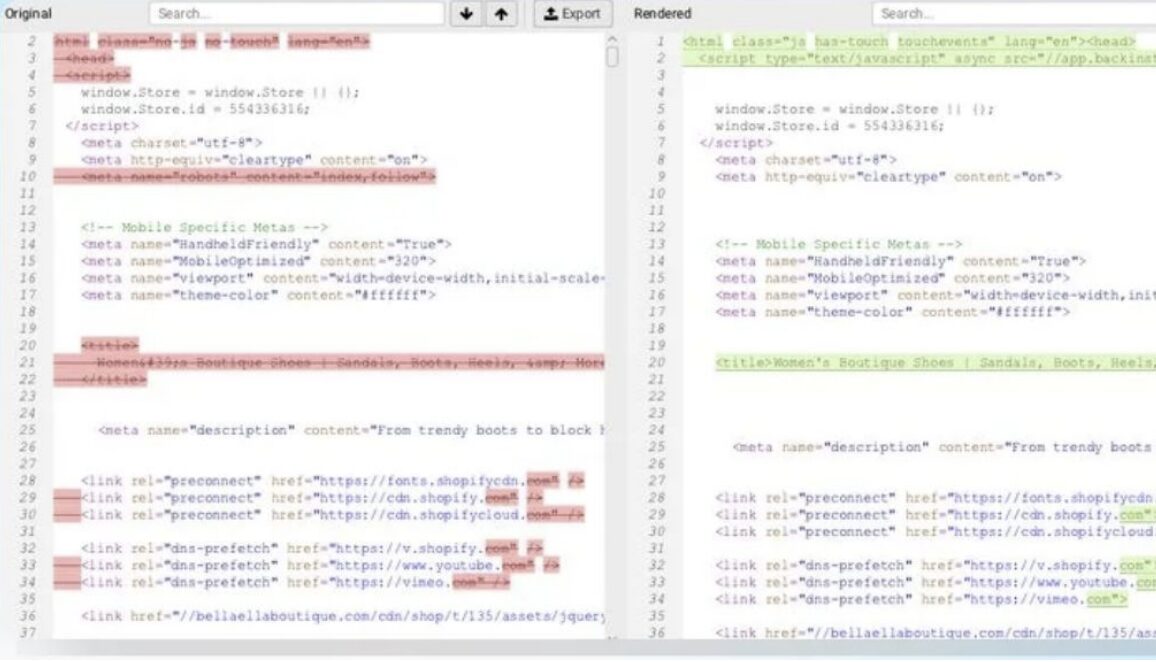Click theme-color meta line in Original pane
This screenshot has width=1156, height=662.
(258, 296)
